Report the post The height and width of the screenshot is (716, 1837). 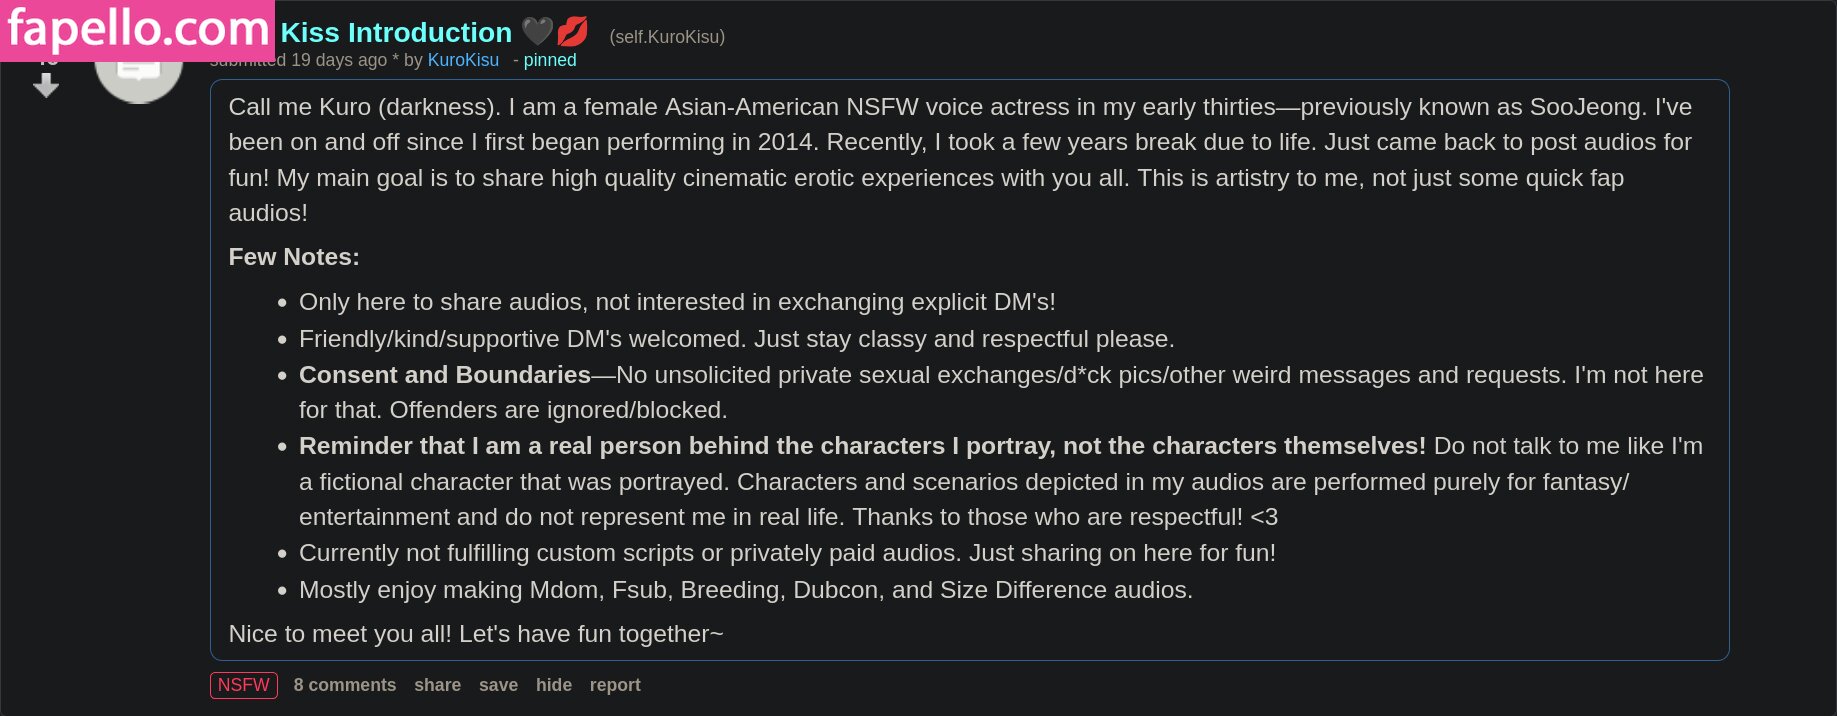614,685
